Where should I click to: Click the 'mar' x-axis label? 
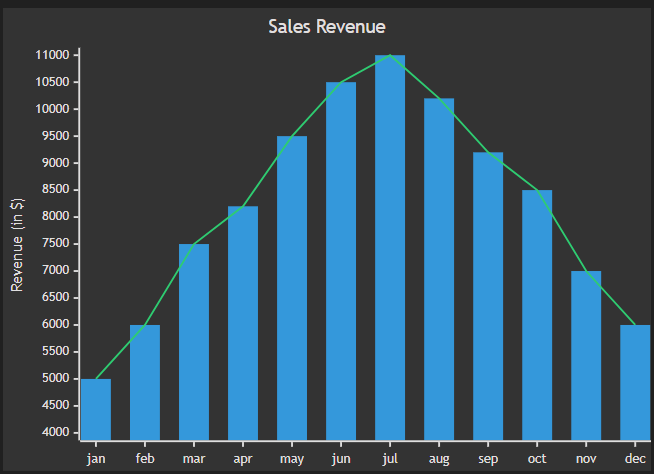[x=194, y=459]
